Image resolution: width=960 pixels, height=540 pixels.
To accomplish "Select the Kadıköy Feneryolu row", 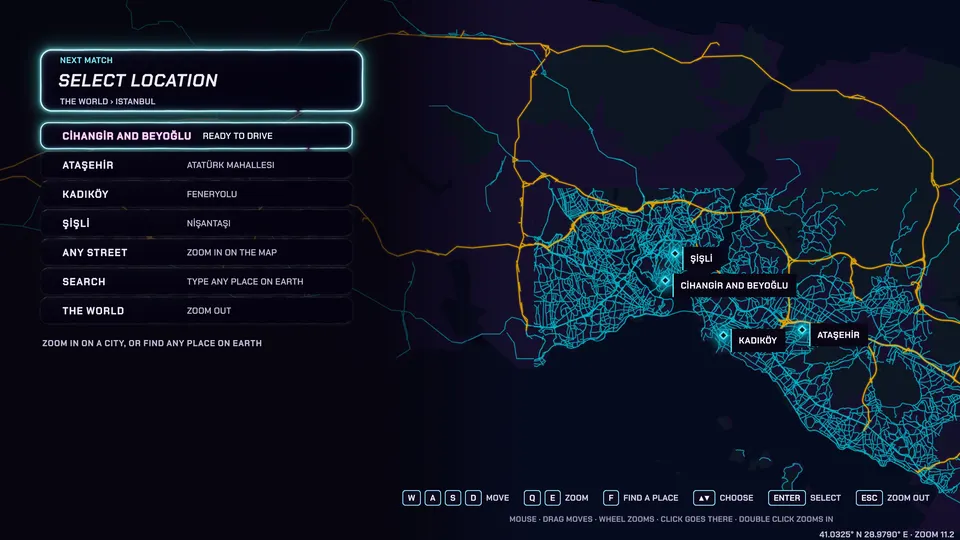I will [197, 194].
